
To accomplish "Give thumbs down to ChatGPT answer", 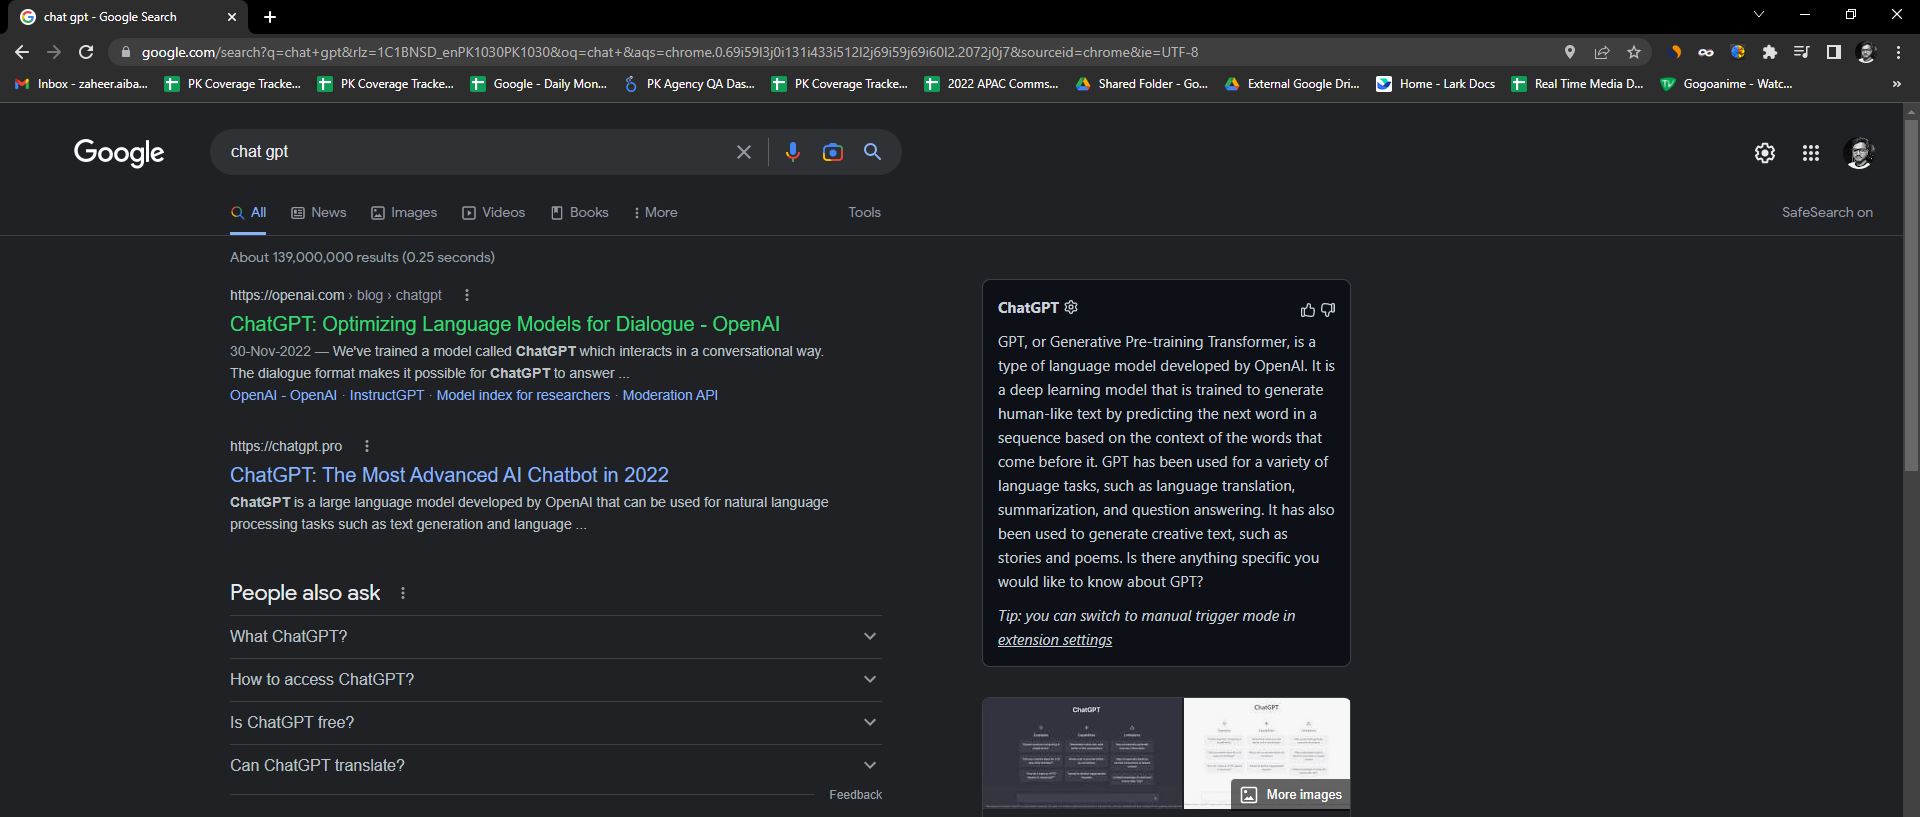I will (x=1328, y=310).
